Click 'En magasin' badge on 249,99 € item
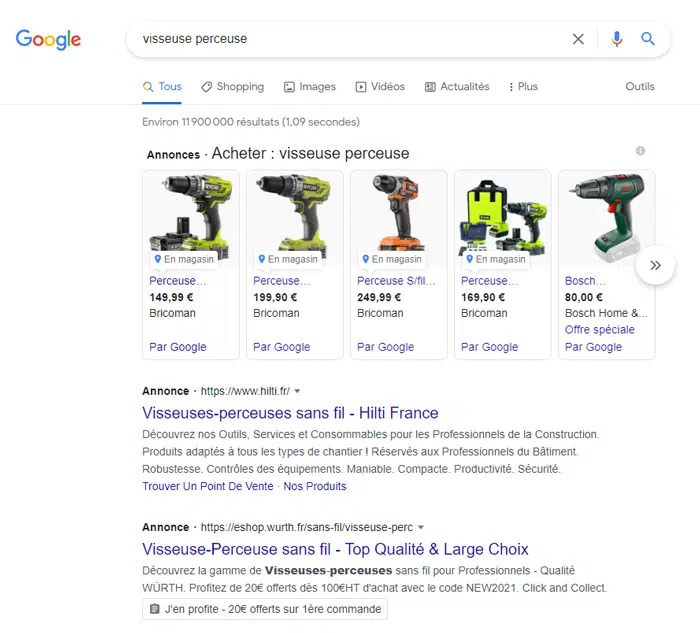 392,259
